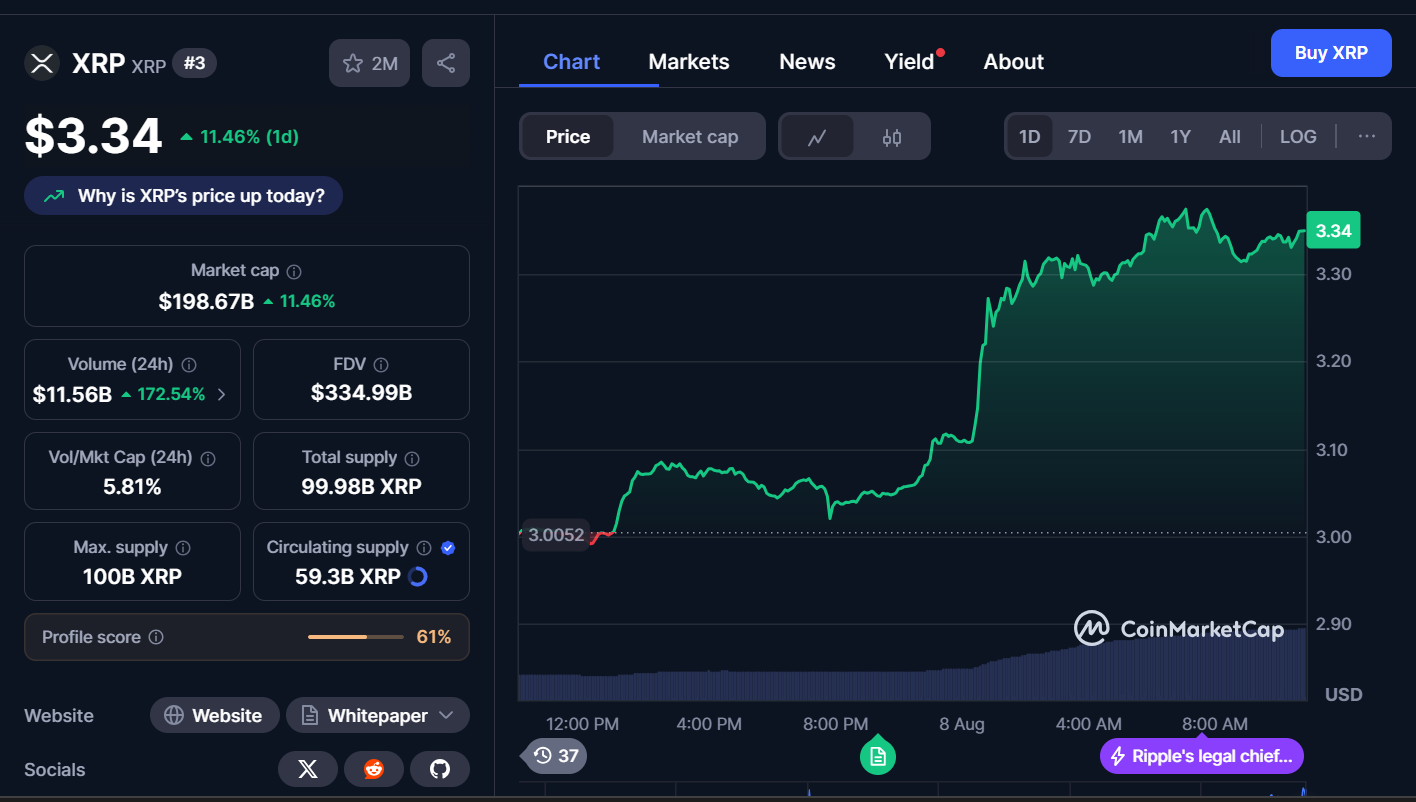Click the verified checkmark beside Circulating supply
This screenshot has width=1416, height=802.
tap(448, 548)
